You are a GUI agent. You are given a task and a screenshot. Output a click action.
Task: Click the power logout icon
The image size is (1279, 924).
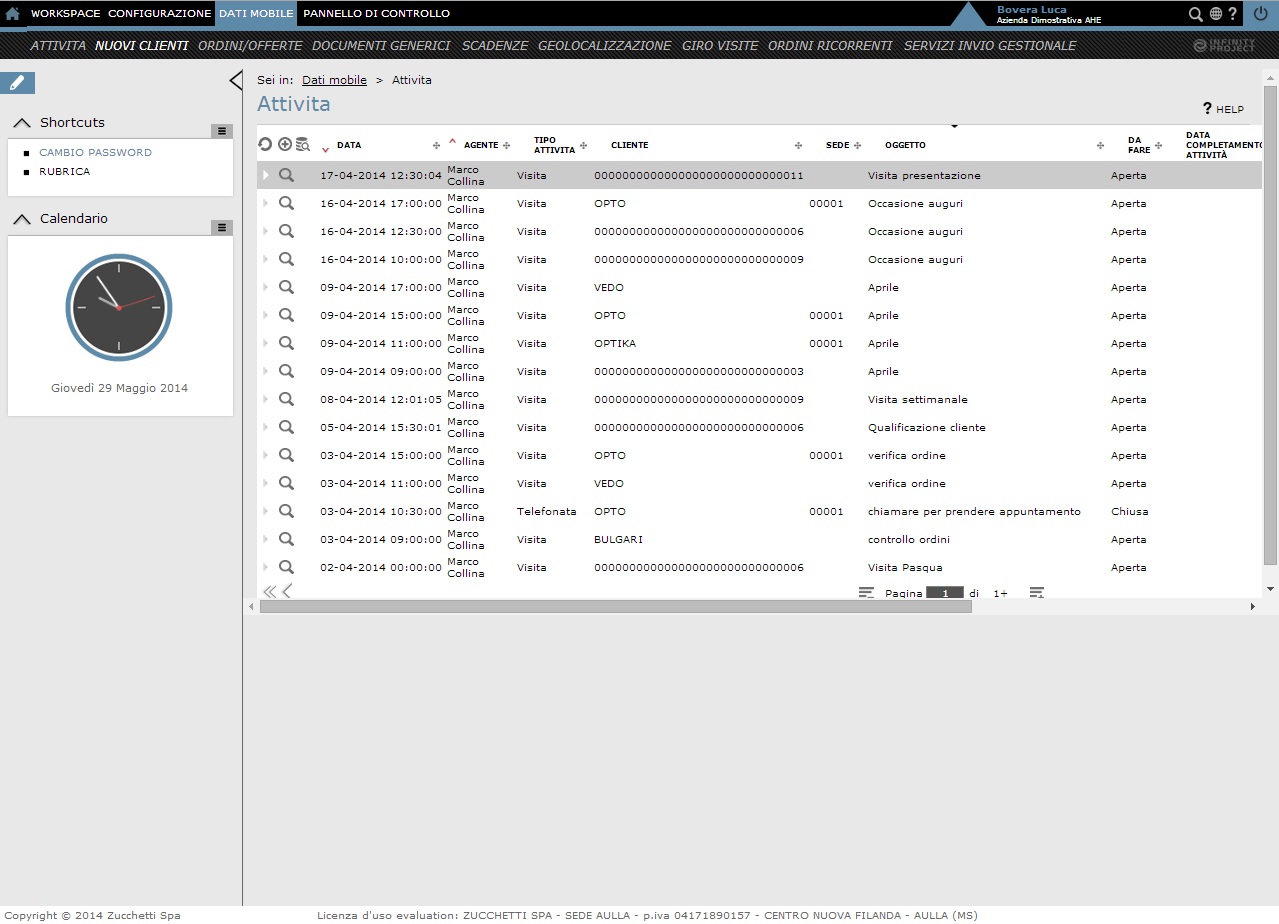(1260, 14)
